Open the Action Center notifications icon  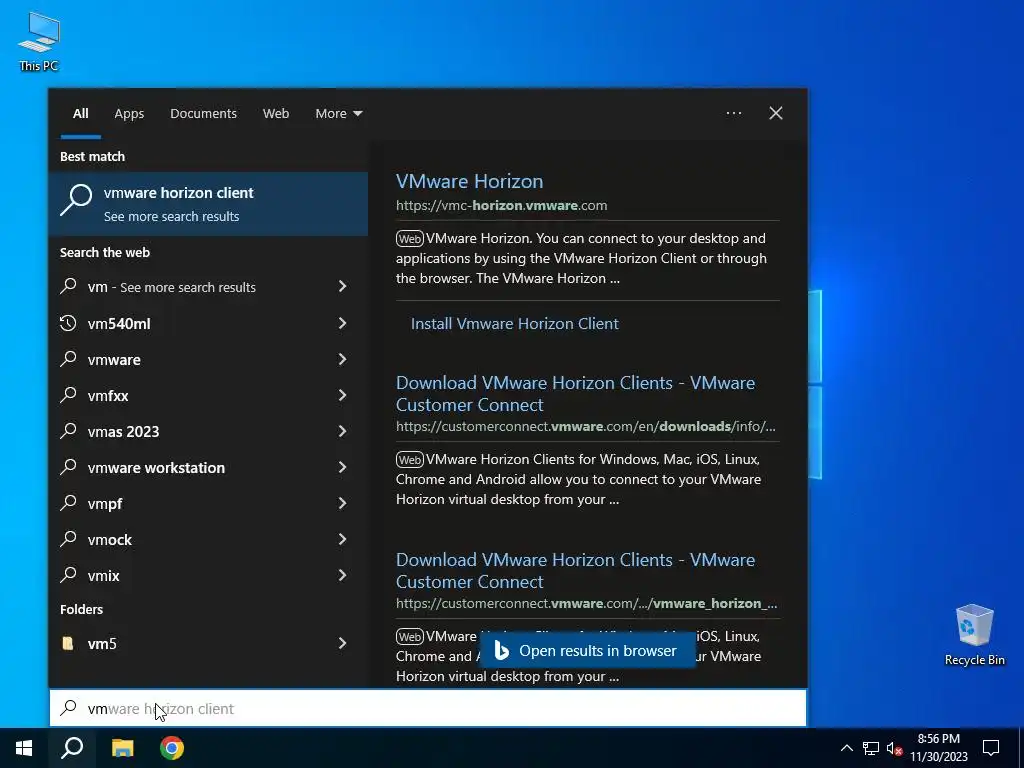pyautogui.click(x=991, y=748)
